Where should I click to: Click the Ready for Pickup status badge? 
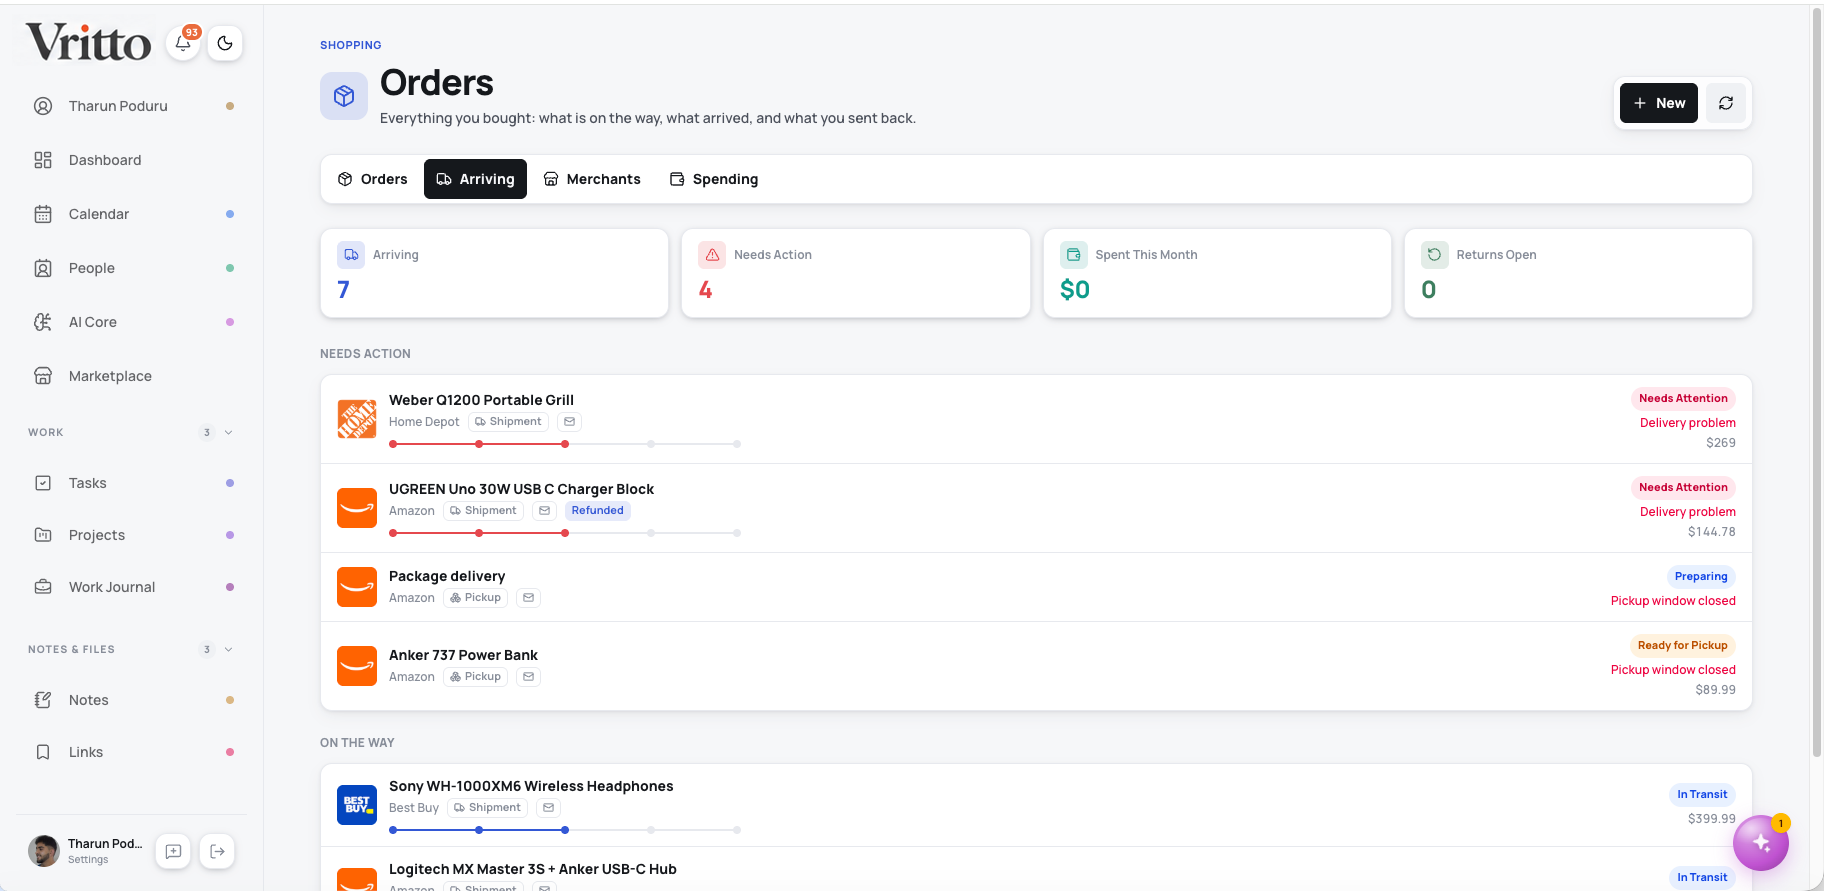1682,646
